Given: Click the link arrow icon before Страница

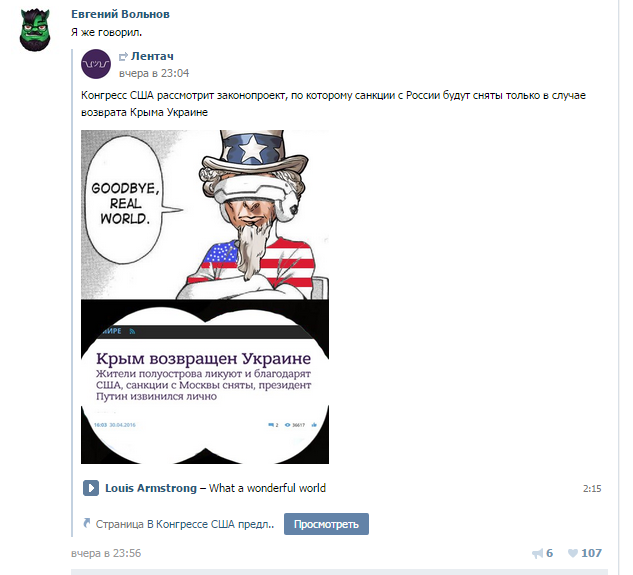Looking at the screenshot, I should 86,523.
